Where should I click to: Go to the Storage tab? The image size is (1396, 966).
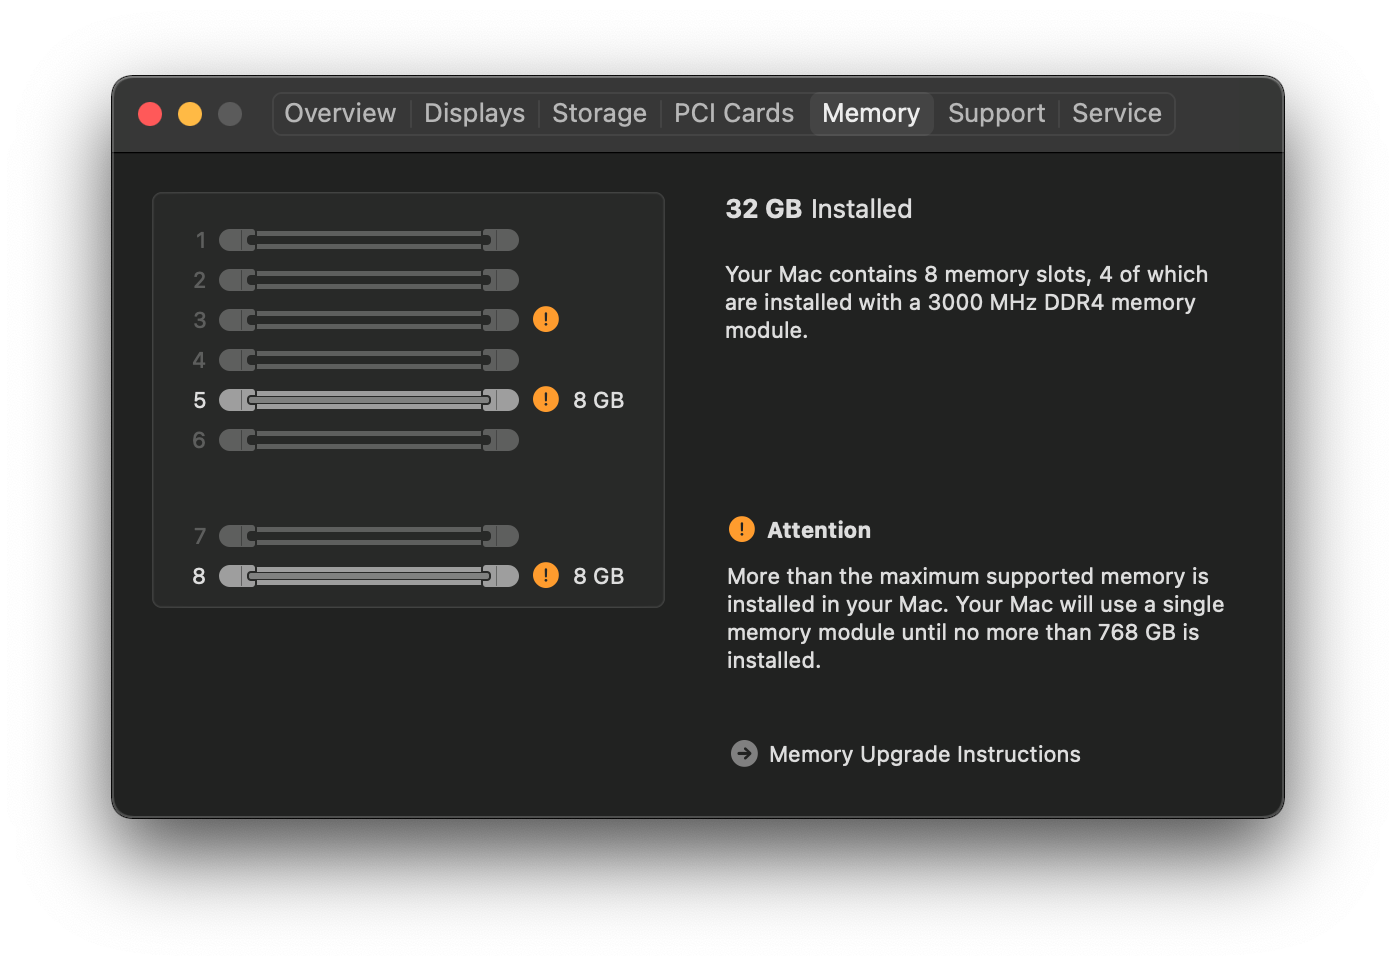tap(599, 113)
